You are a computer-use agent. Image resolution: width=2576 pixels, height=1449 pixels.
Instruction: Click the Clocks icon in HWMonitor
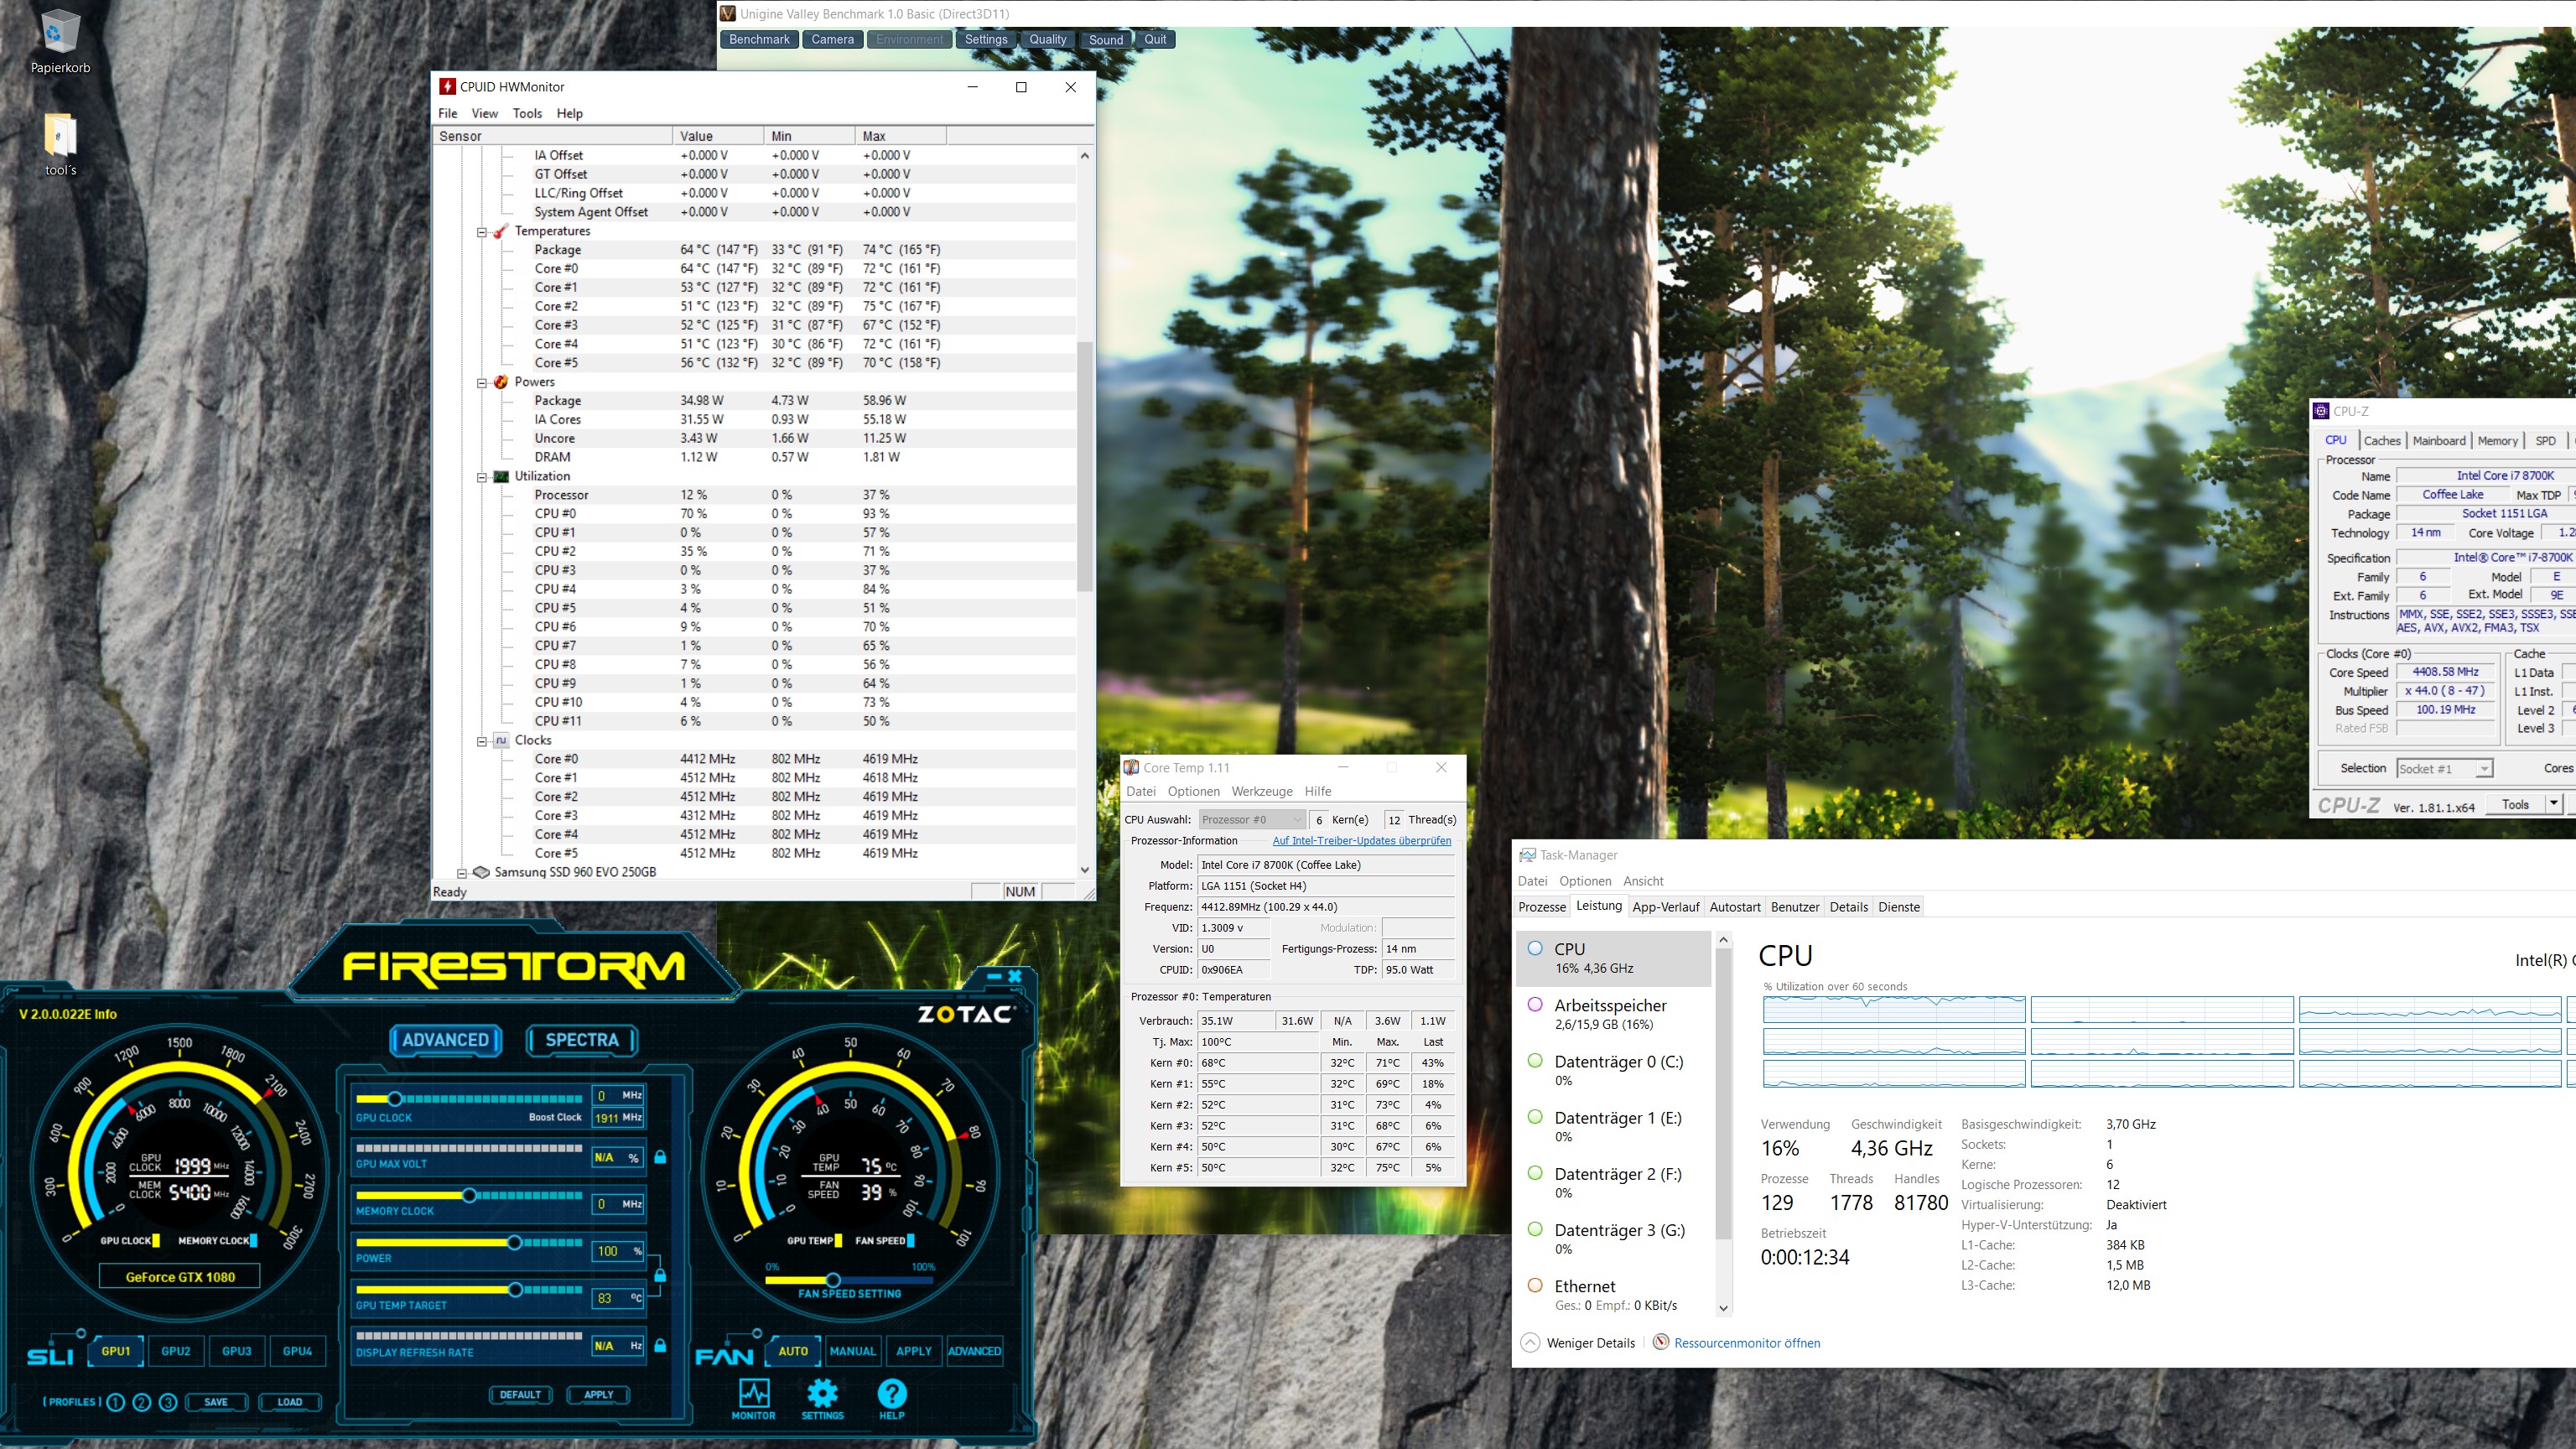point(501,740)
